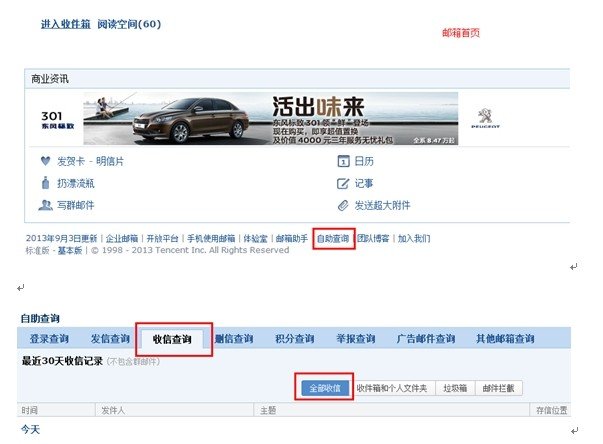Select the 举报查询 tab
603x444 pixels.
pyautogui.click(x=356, y=339)
